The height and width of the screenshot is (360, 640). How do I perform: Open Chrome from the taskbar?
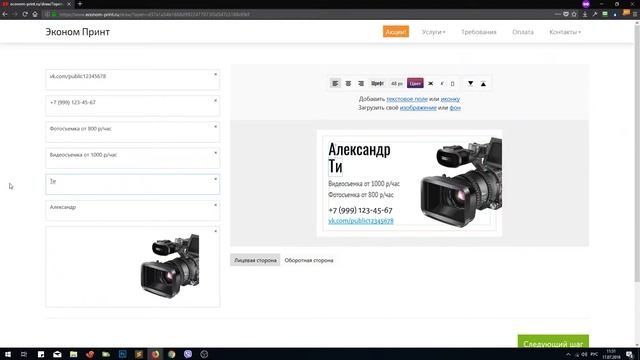[171, 354]
